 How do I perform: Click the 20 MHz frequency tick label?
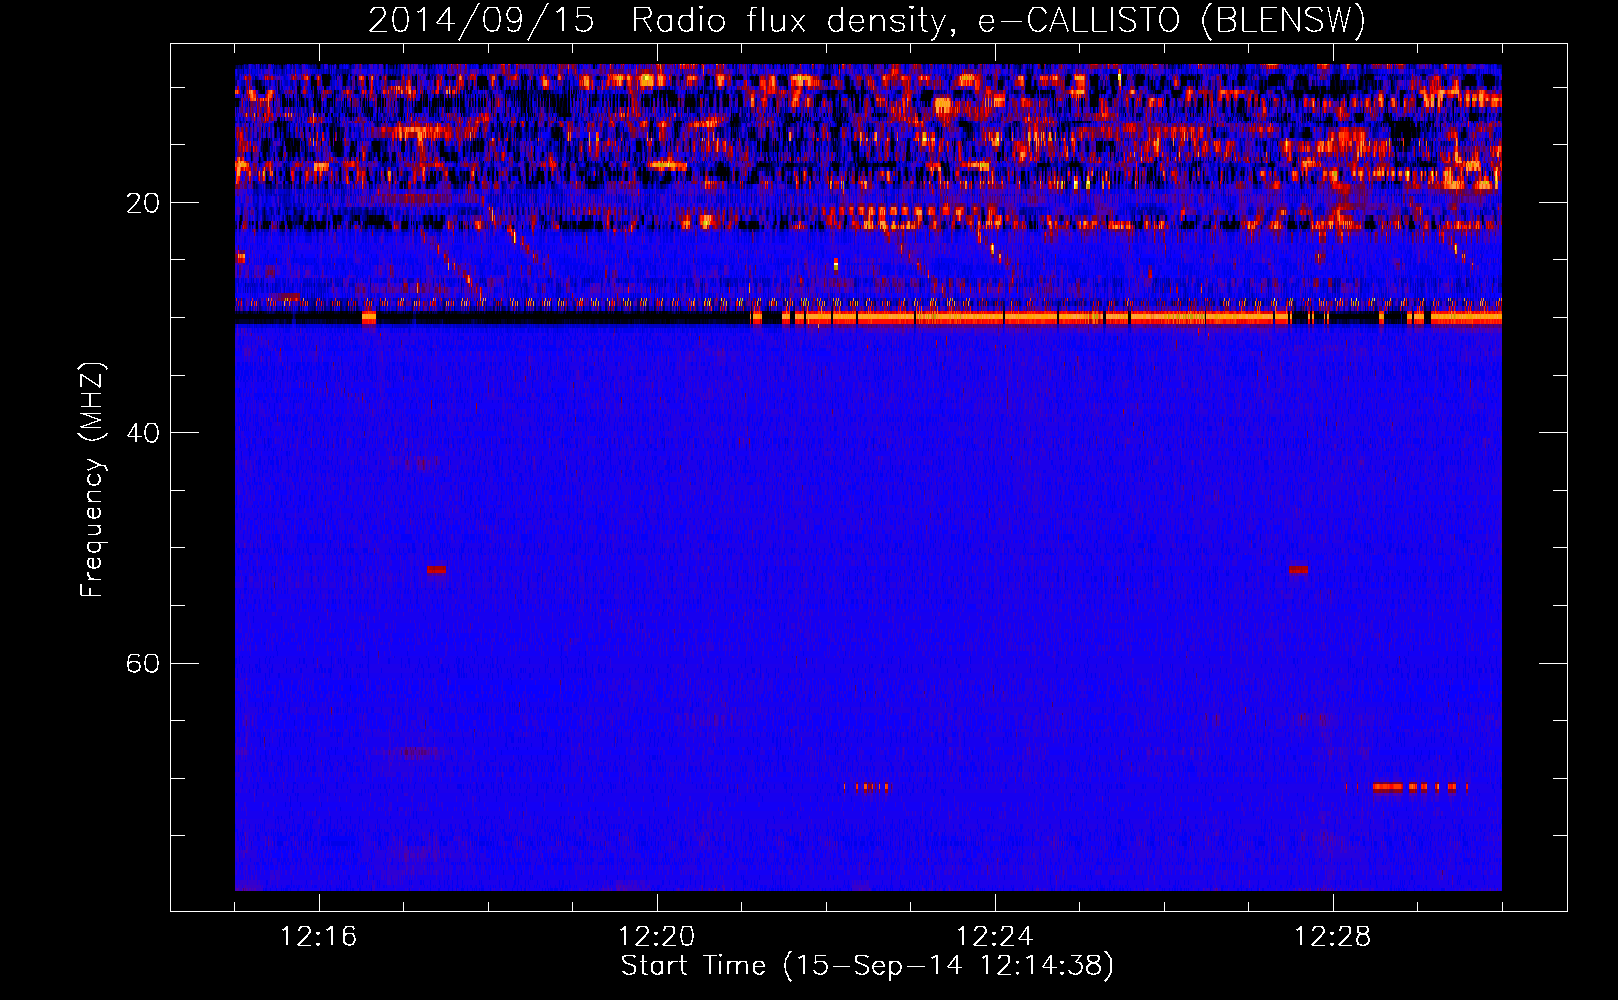(143, 203)
